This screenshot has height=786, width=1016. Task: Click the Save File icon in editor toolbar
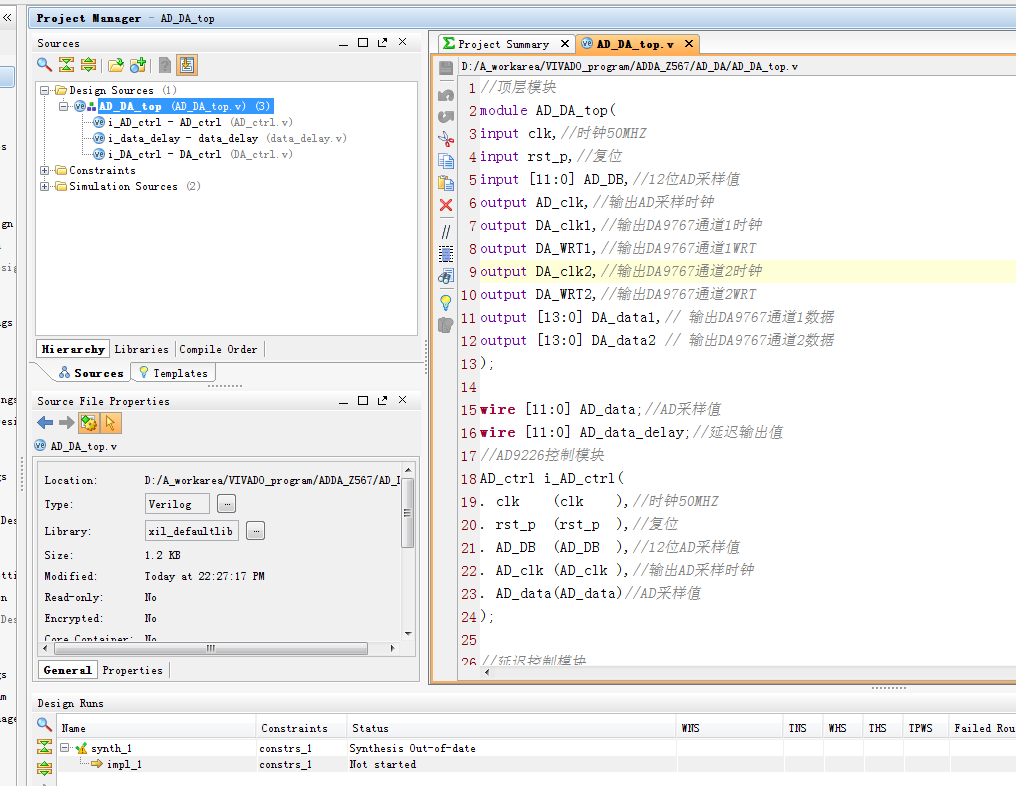(x=446, y=67)
